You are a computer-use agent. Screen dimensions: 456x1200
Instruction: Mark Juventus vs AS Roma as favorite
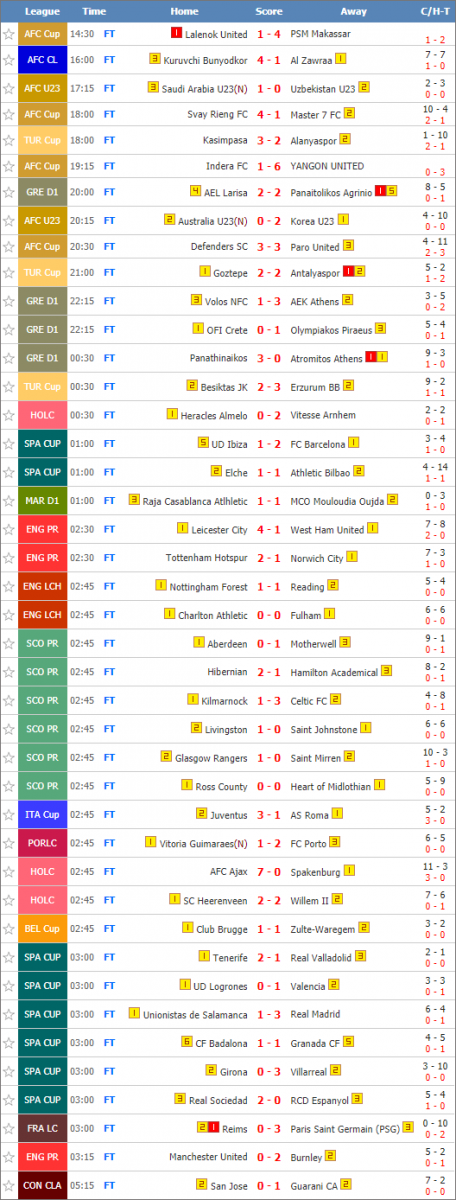pos(9,815)
